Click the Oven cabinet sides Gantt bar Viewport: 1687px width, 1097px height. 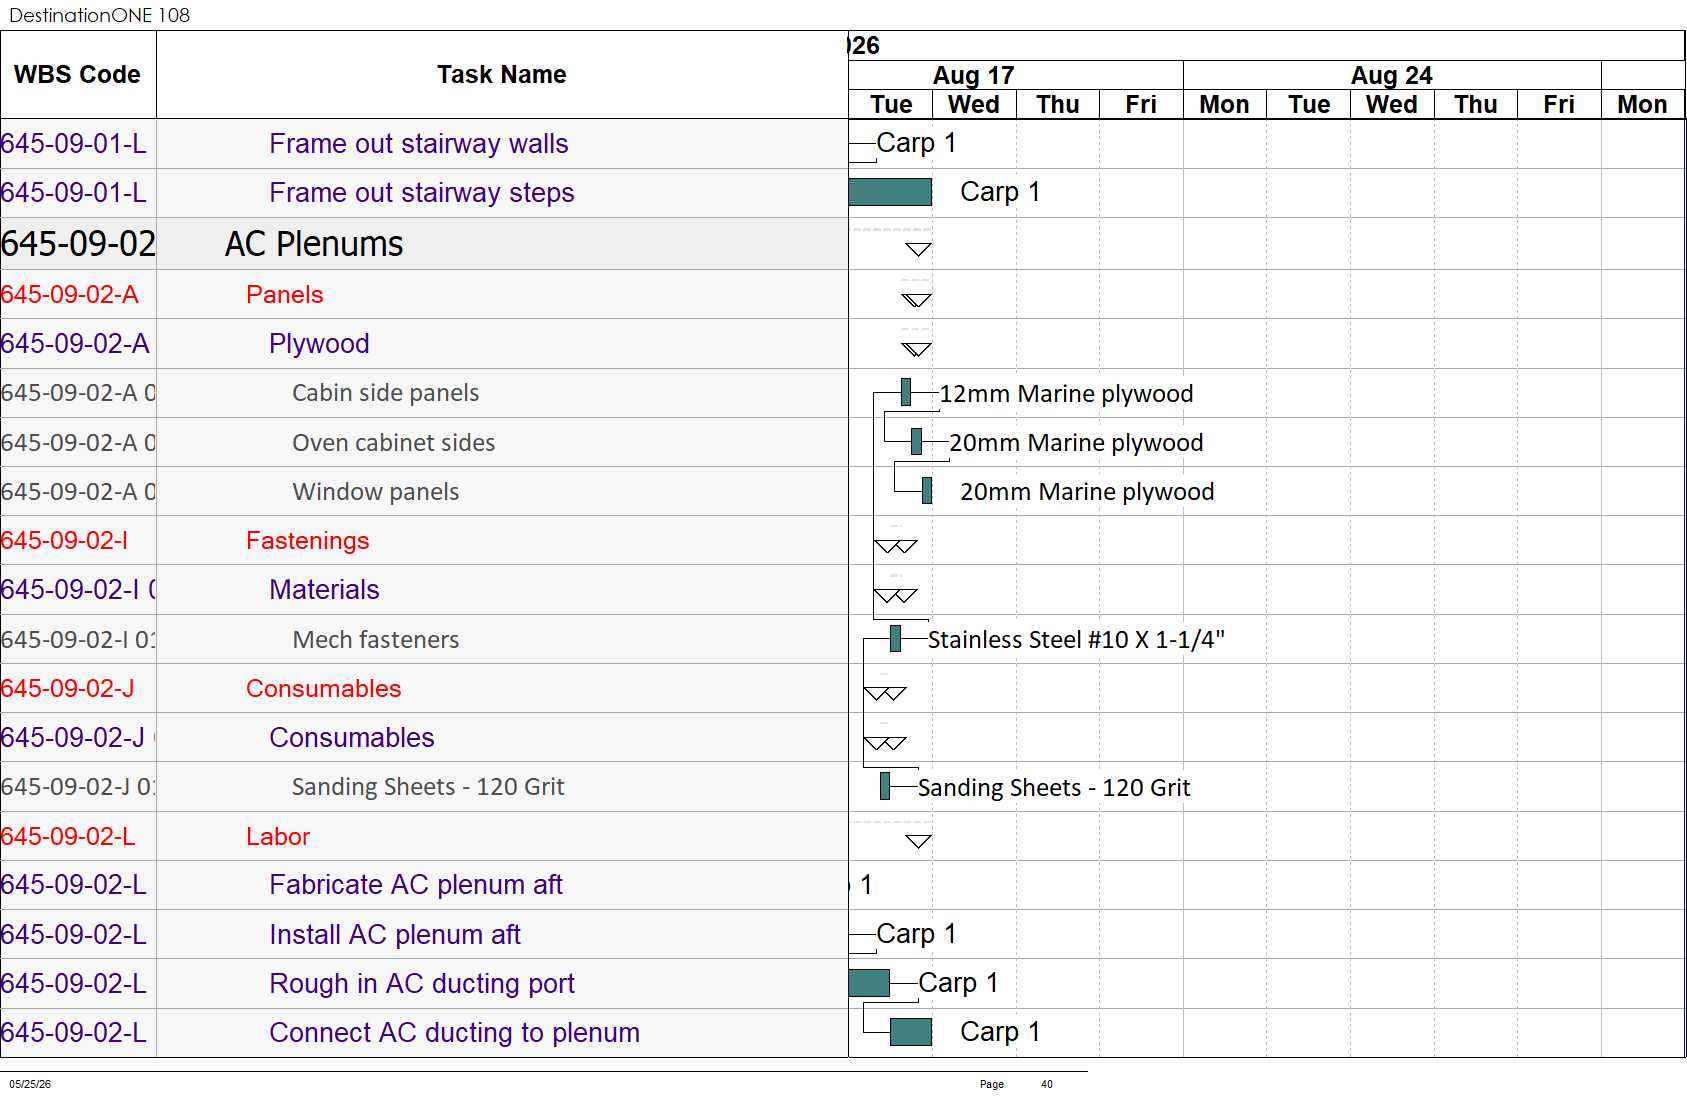click(x=916, y=441)
